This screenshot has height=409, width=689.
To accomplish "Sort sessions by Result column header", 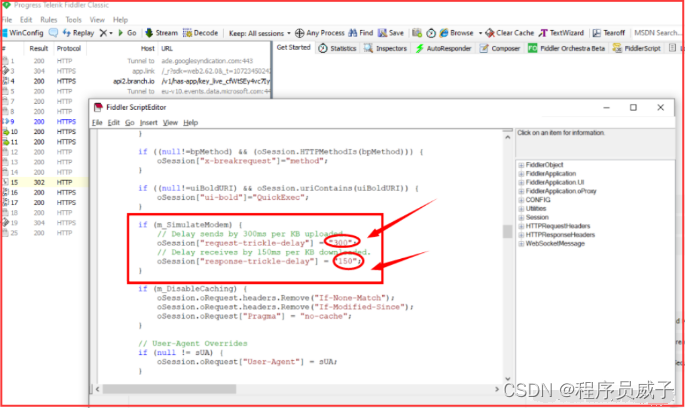I will click(x=39, y=48).
